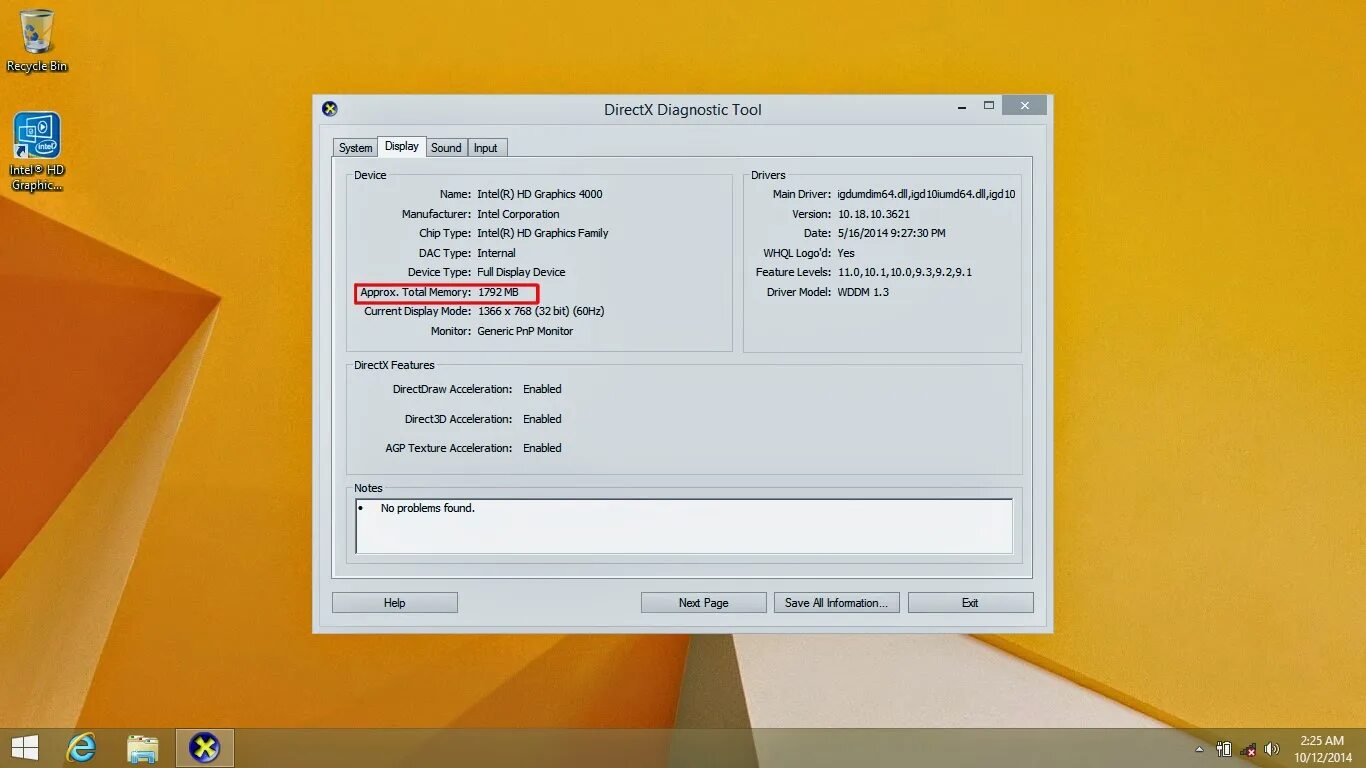
Task: Click monitor value 'Generic PnP Monitor'
Action: pyautogui.click(x=526, y=331)
